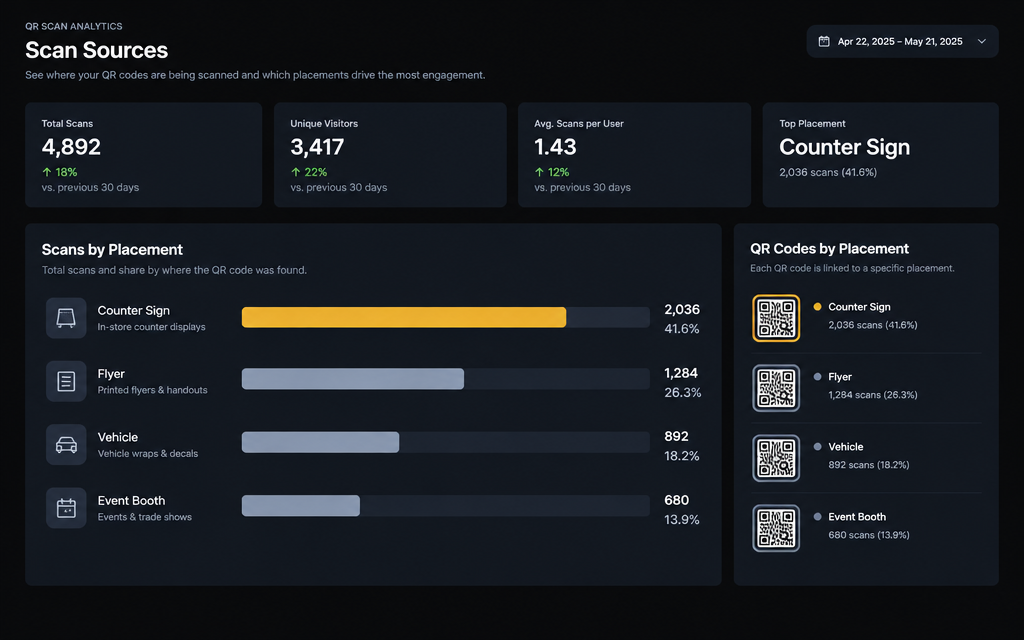Open the Vehicle QR code thumbnail
The height and width of the screenshot is (640, 1024).
776,458
